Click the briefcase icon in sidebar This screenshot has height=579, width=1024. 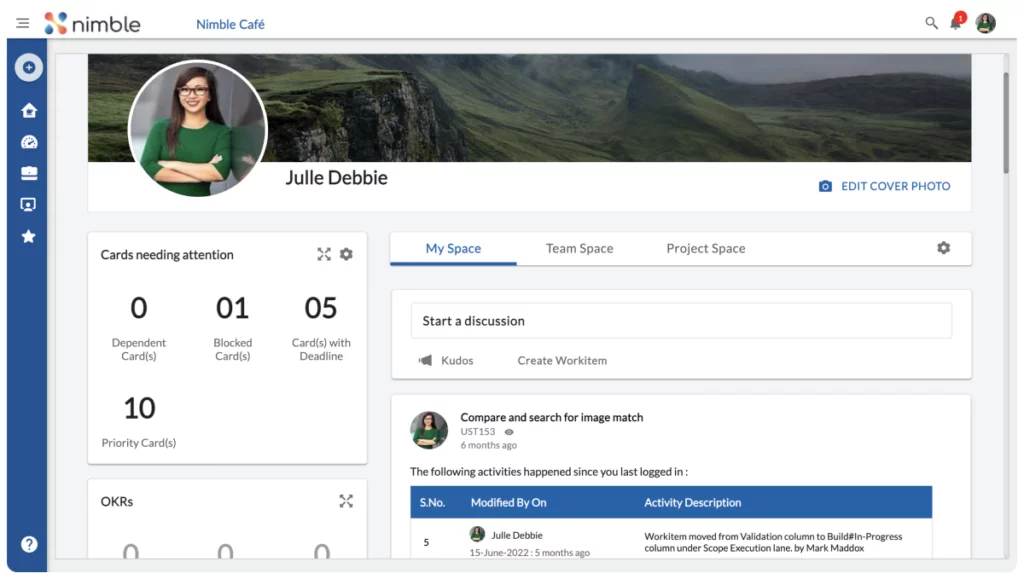[29, 173]
